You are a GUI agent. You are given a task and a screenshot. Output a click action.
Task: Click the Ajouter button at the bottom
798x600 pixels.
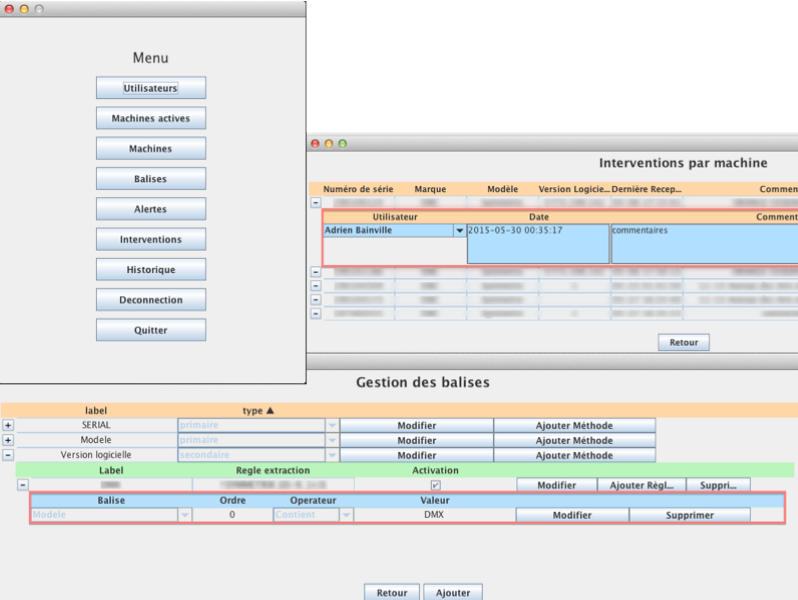pos(453,592)
